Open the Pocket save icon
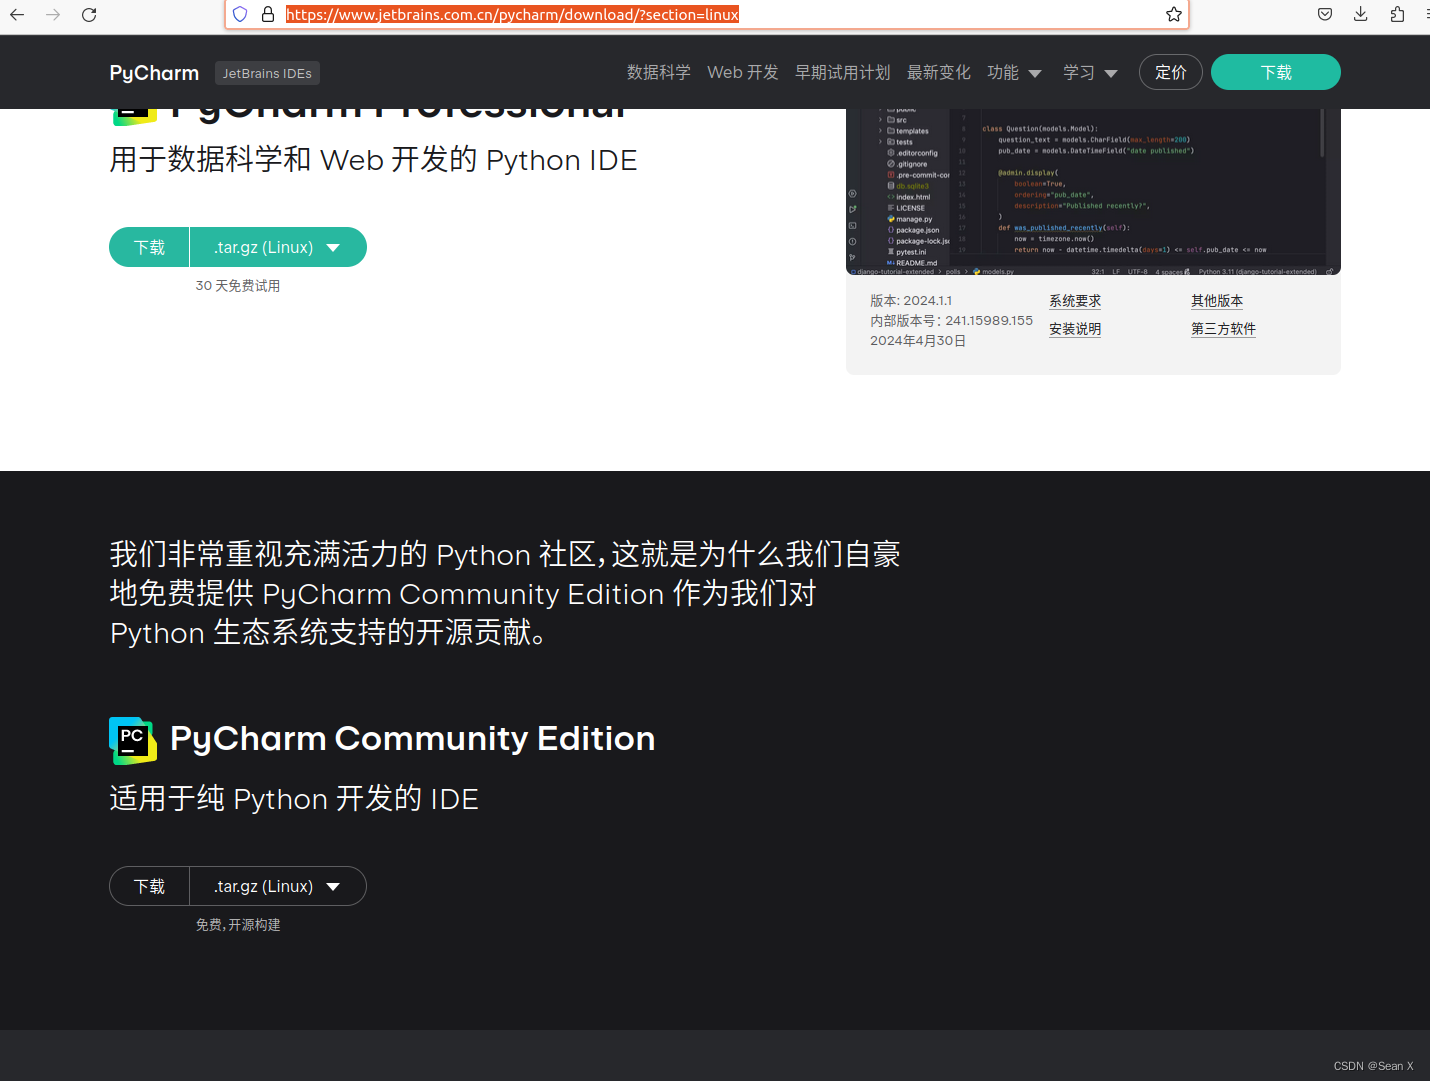Screen dimensions: 1430x1081 (x=1325, y=14)
